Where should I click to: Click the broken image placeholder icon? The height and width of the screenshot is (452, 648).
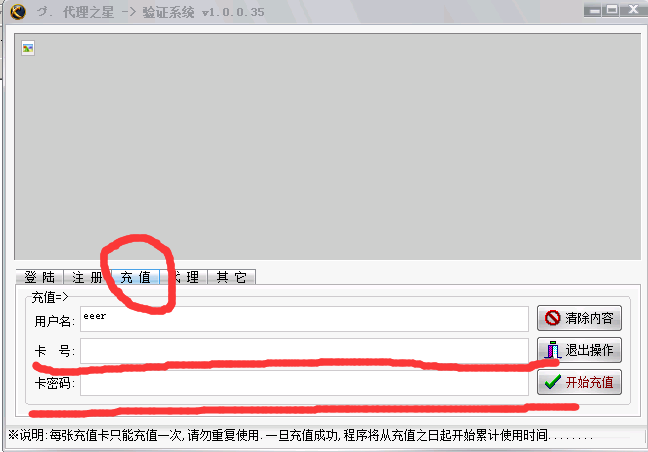click(28, 48)
